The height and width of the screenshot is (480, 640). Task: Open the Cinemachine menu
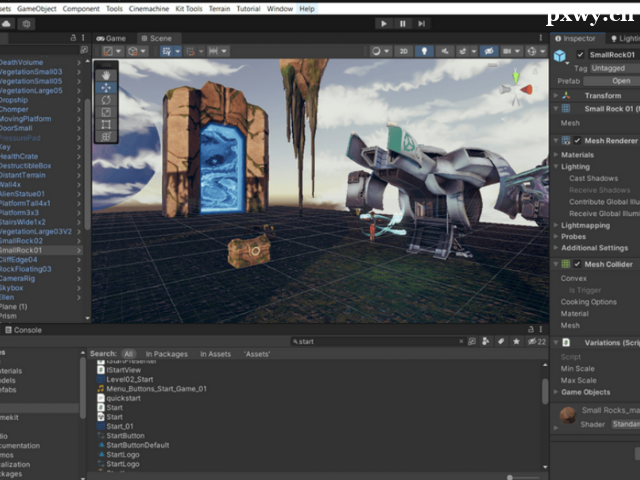[x=150, y=8]
